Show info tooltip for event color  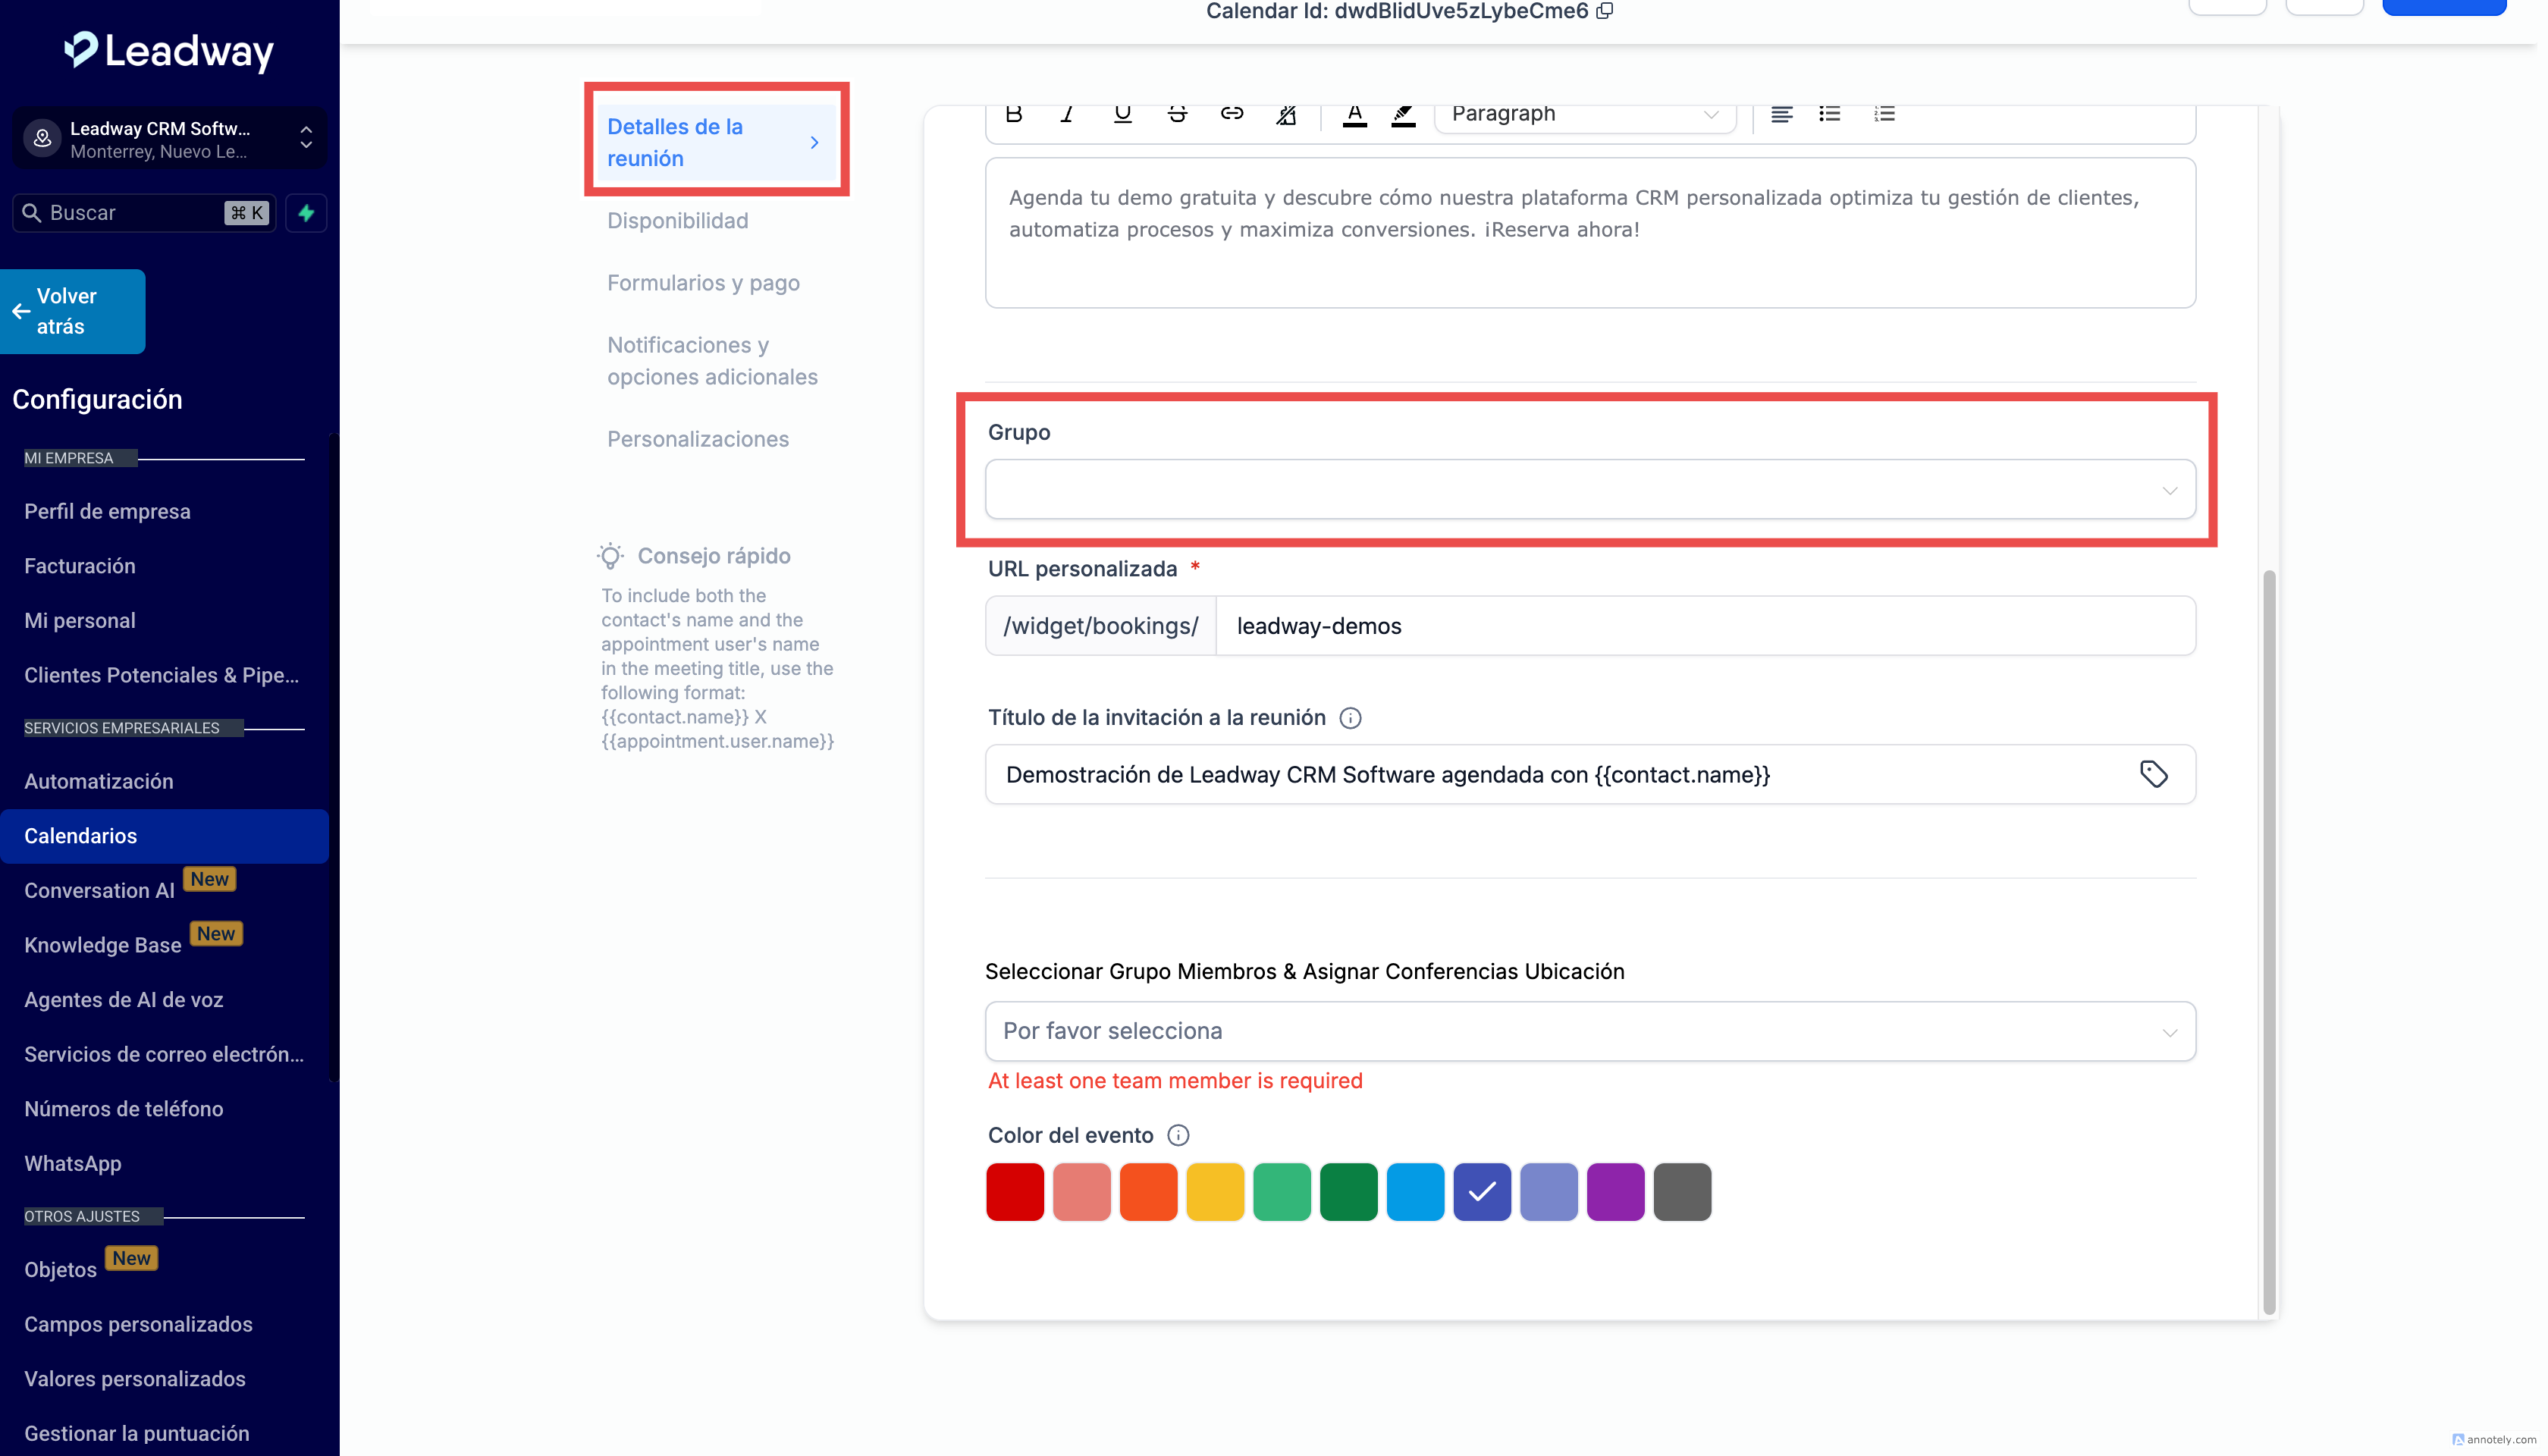pos(1178,1135)
